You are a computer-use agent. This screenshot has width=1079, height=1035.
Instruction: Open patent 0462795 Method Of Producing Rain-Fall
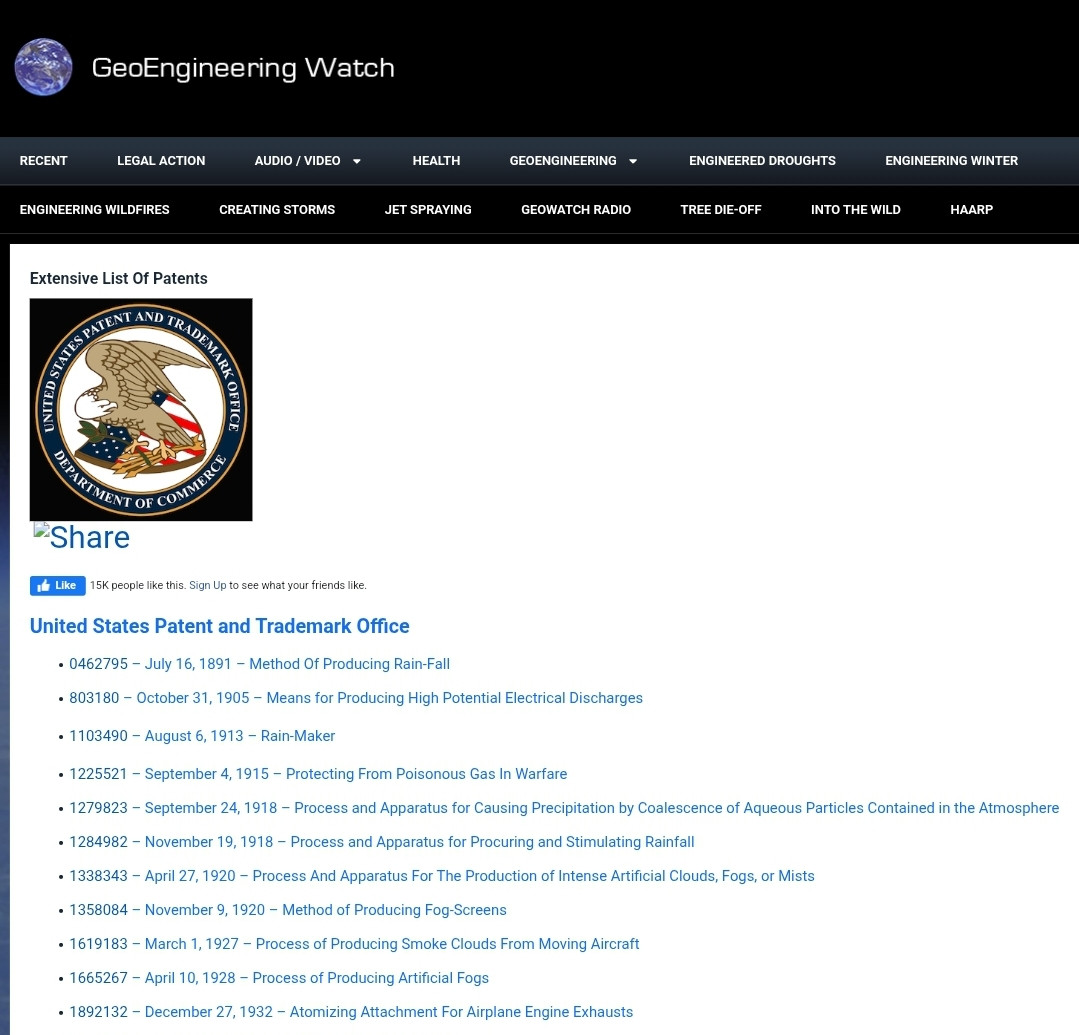coord(259,664)
